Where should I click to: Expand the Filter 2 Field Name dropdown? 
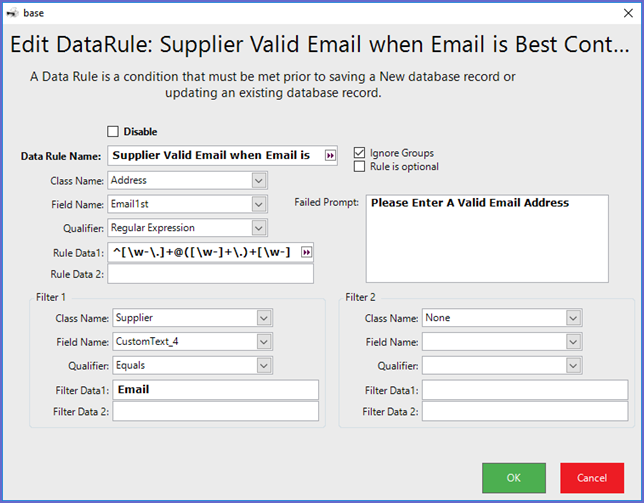[572, 342]
